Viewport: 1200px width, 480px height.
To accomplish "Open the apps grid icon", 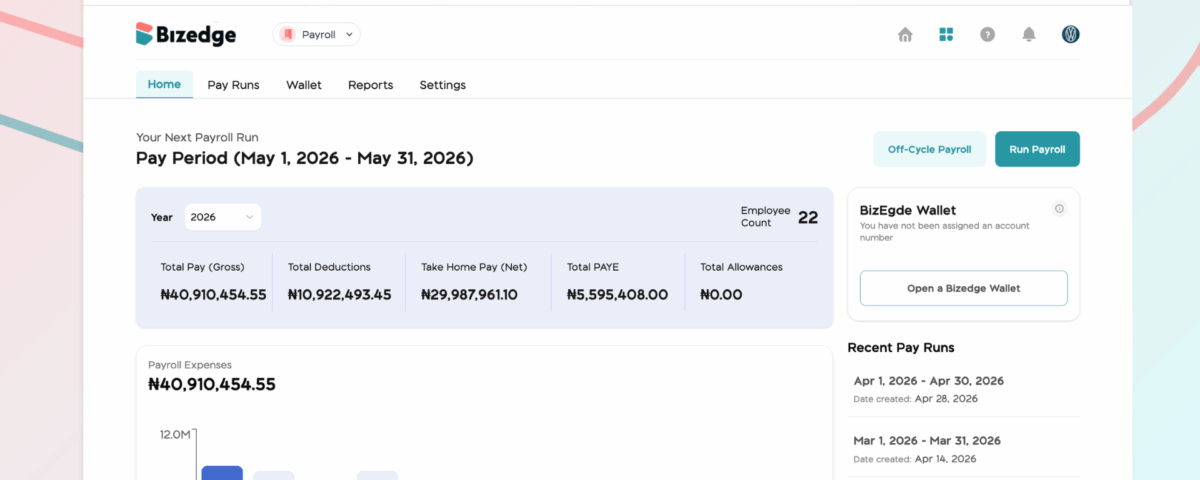I will point(946,35).
